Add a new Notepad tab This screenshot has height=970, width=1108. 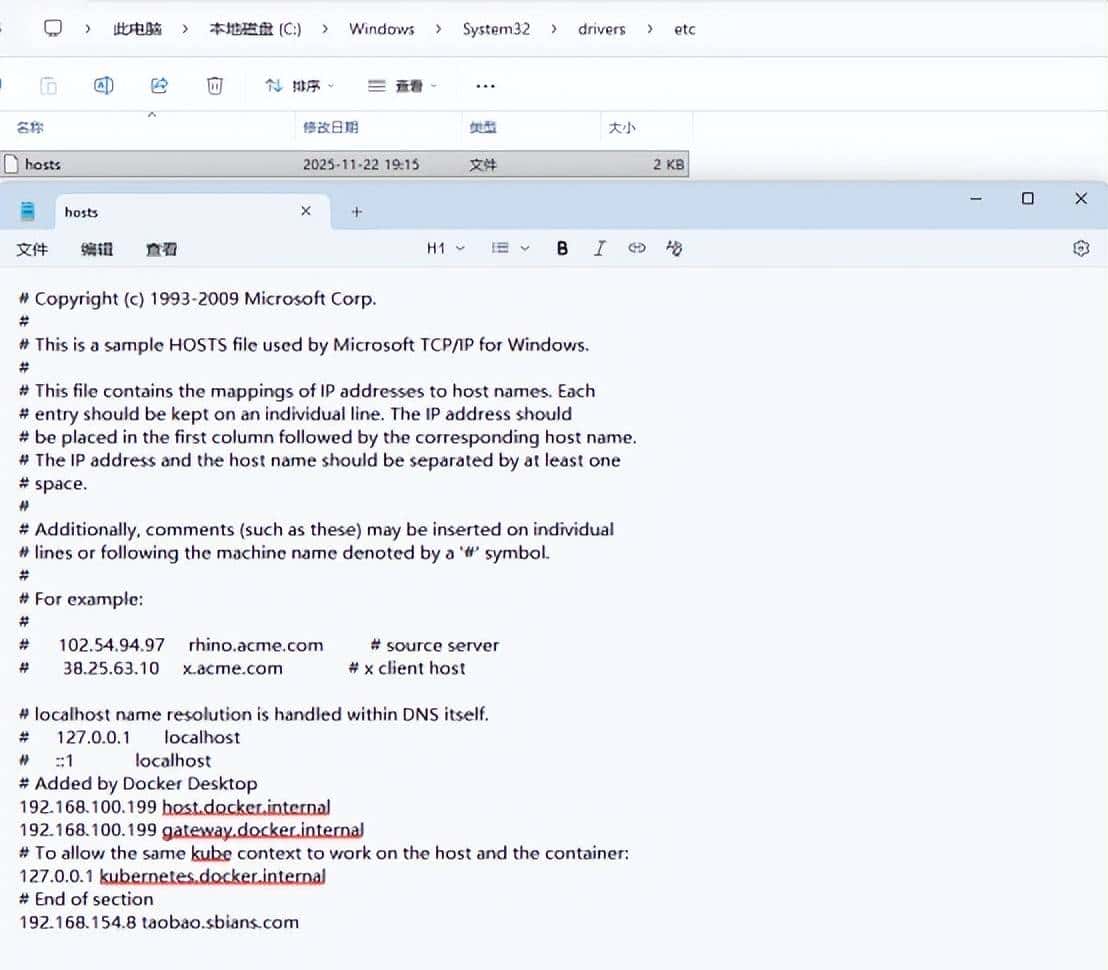click(x=357, y=211)
